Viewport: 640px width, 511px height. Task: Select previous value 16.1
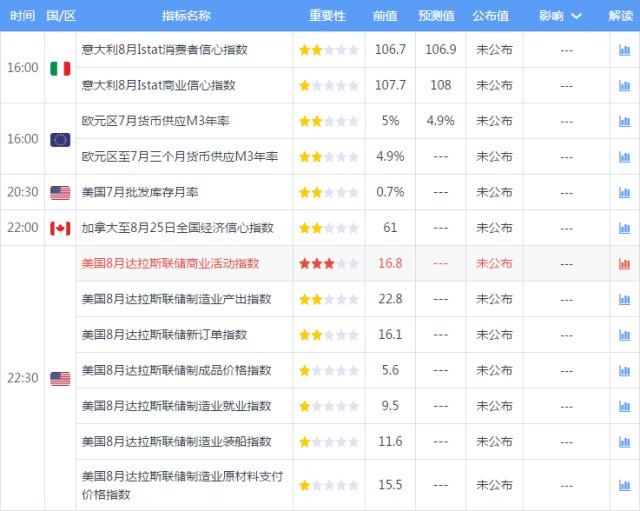coord(390,335)
